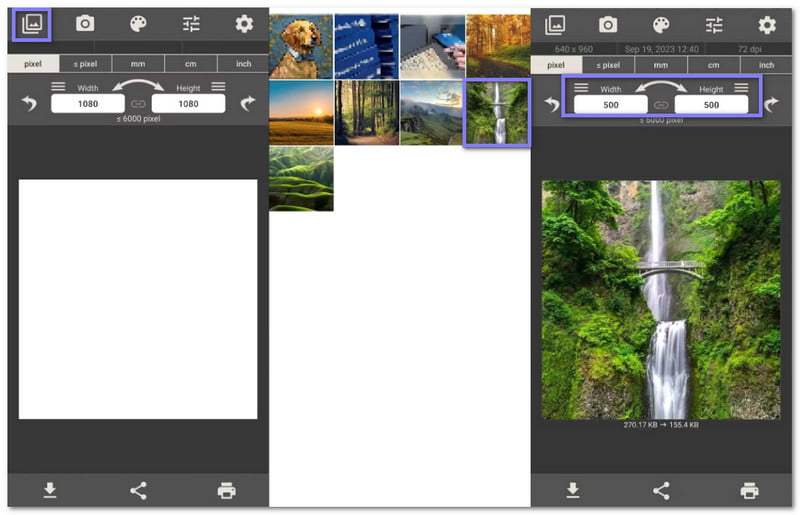Click height field showing 1080
The width and height of the screenshot is (800, 515).
tap(188, 104)
